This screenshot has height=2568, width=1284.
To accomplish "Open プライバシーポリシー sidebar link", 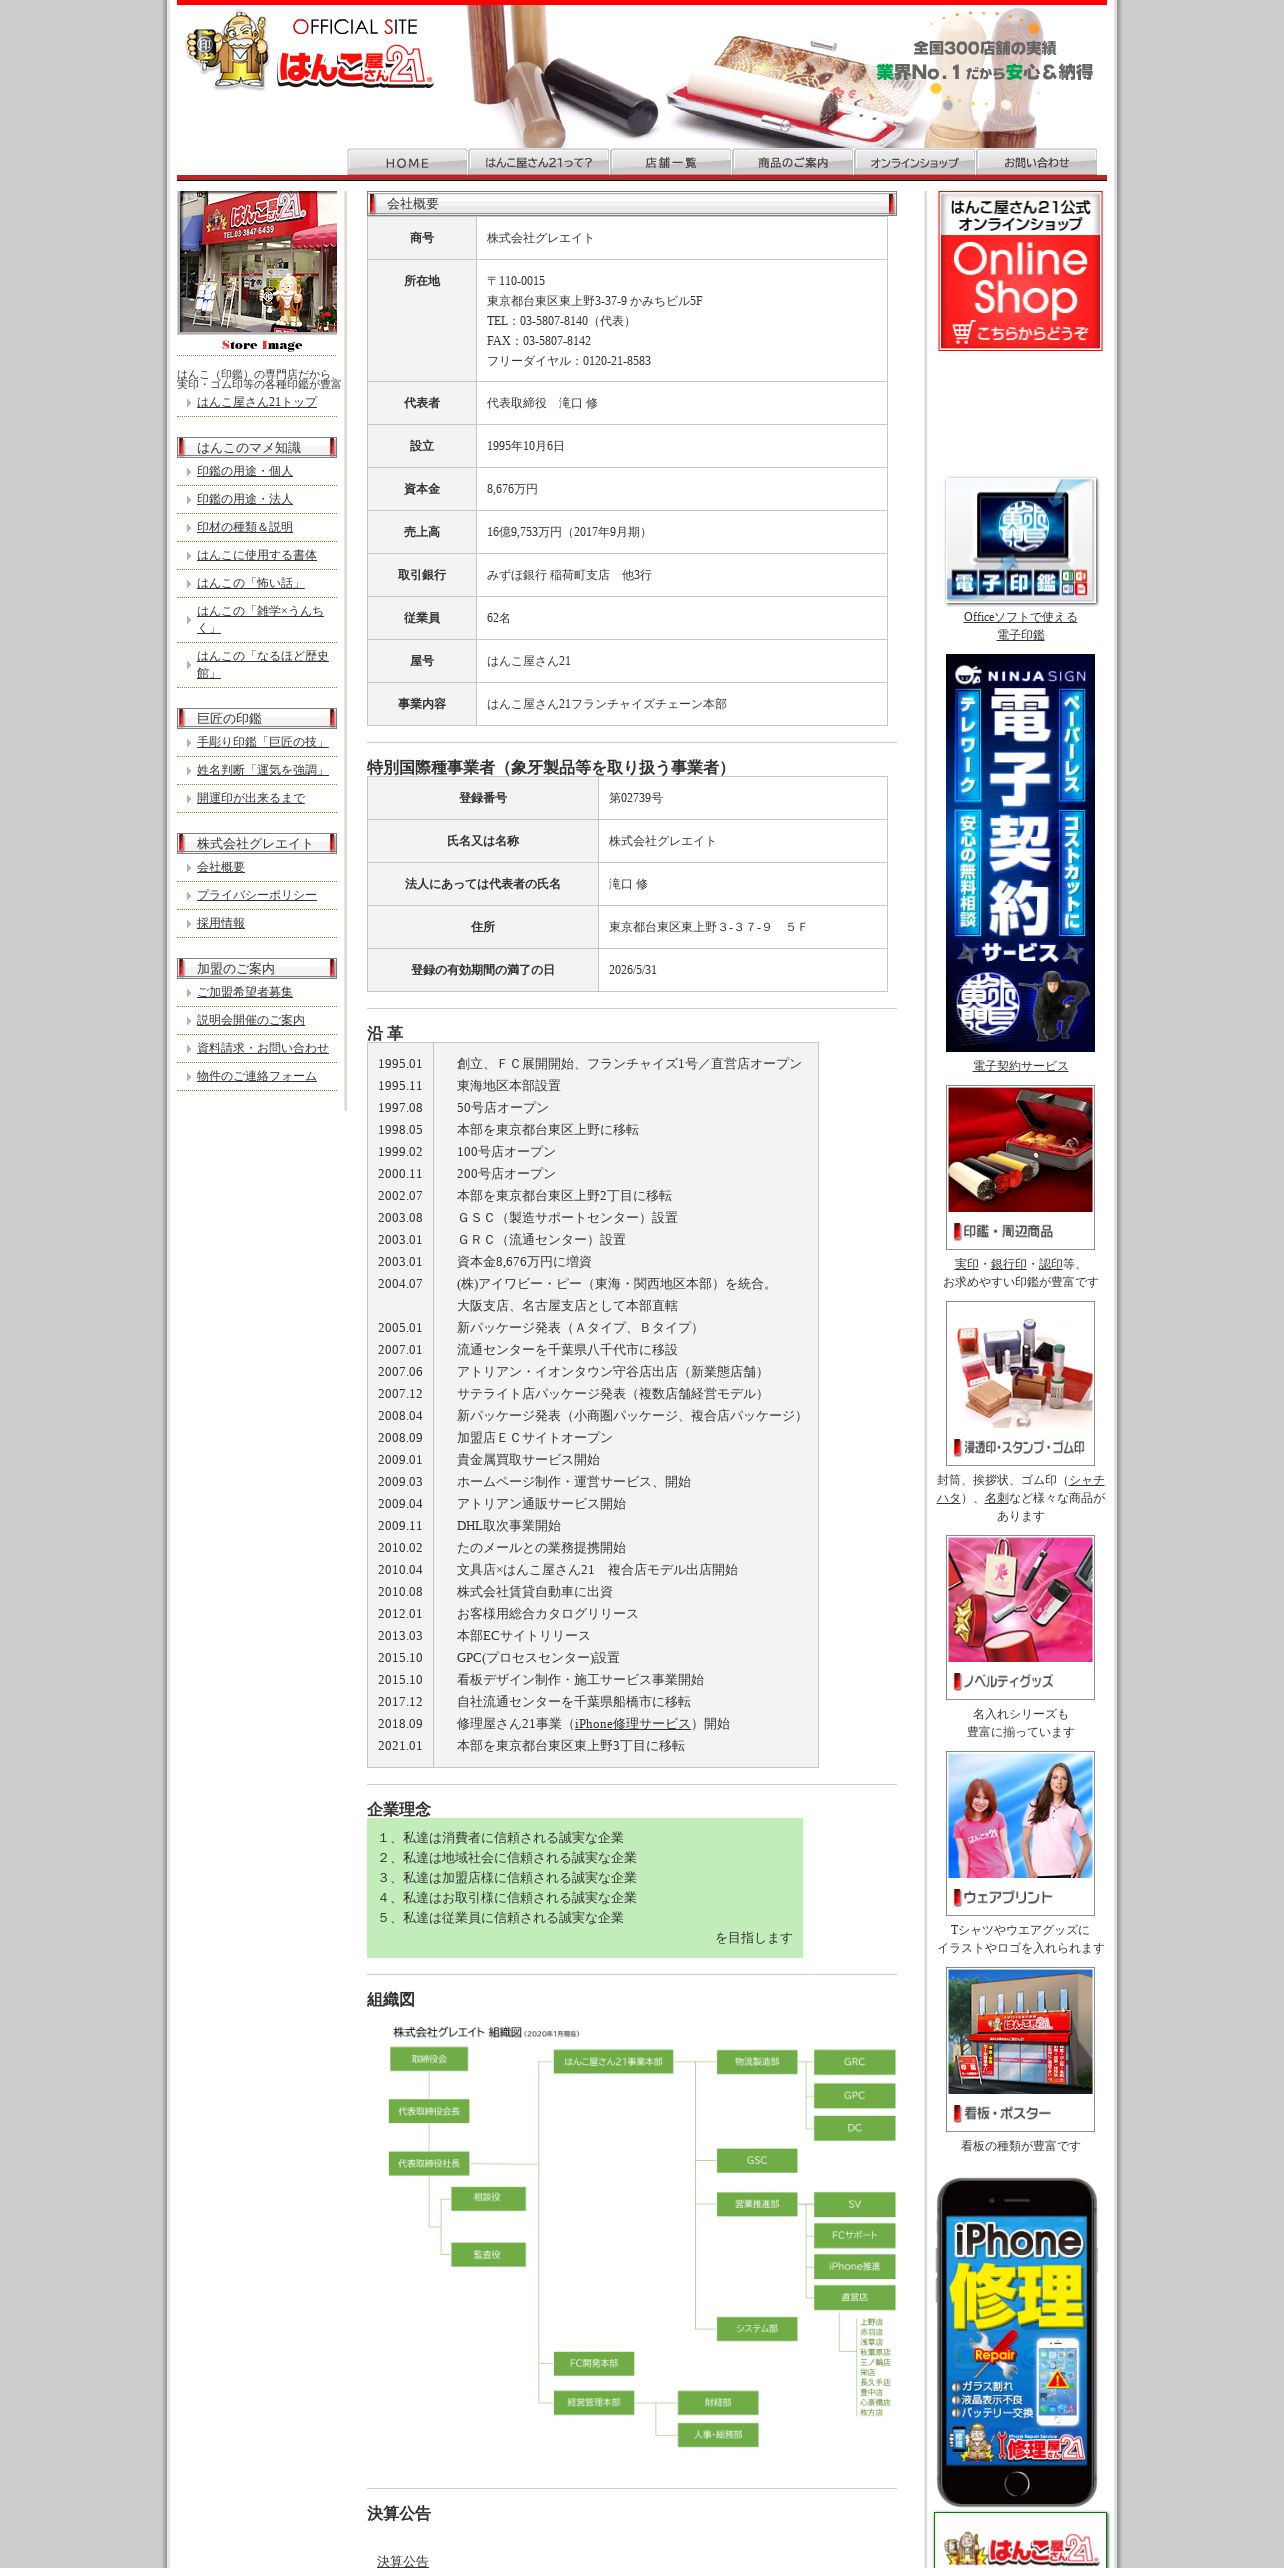I will click(x=257, y=895).
